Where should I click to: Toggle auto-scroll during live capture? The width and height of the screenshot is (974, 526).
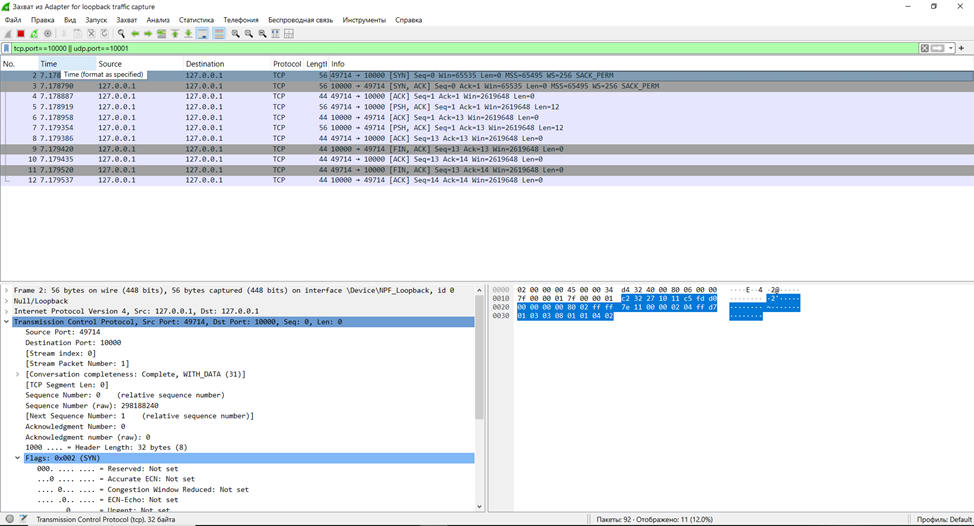coord(202,33)
